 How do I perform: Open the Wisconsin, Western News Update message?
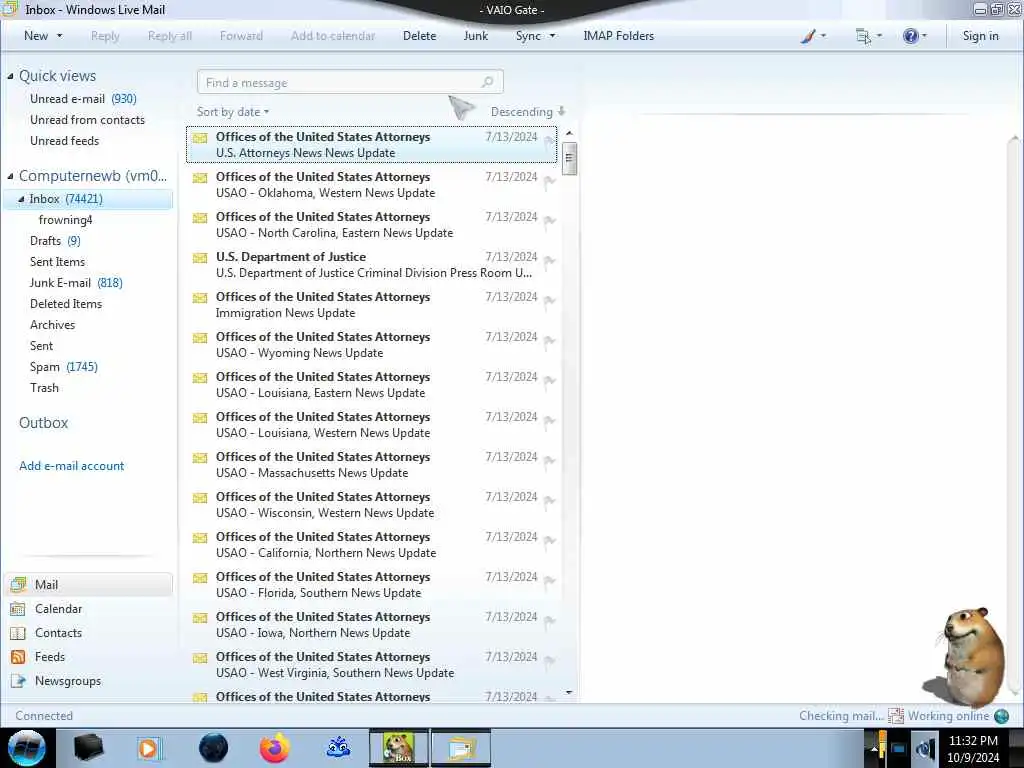(x=371, y=505)
